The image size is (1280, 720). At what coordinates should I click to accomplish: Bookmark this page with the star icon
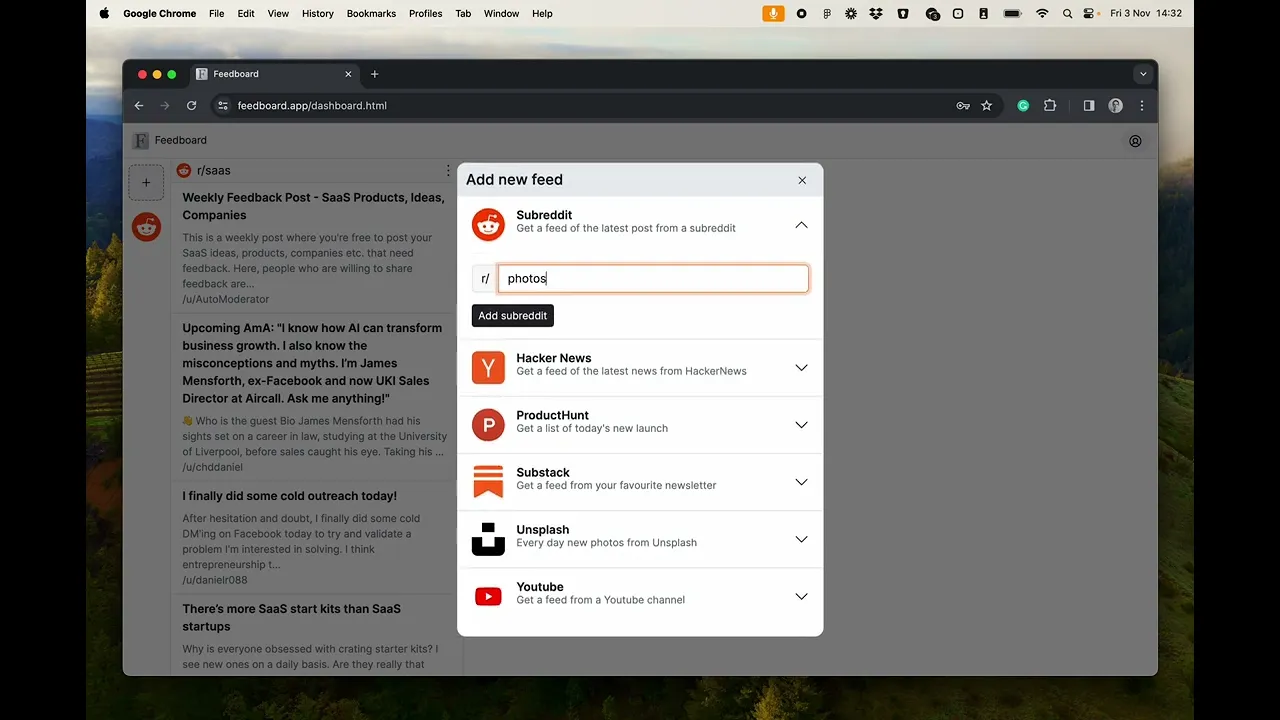click(987, 105)
